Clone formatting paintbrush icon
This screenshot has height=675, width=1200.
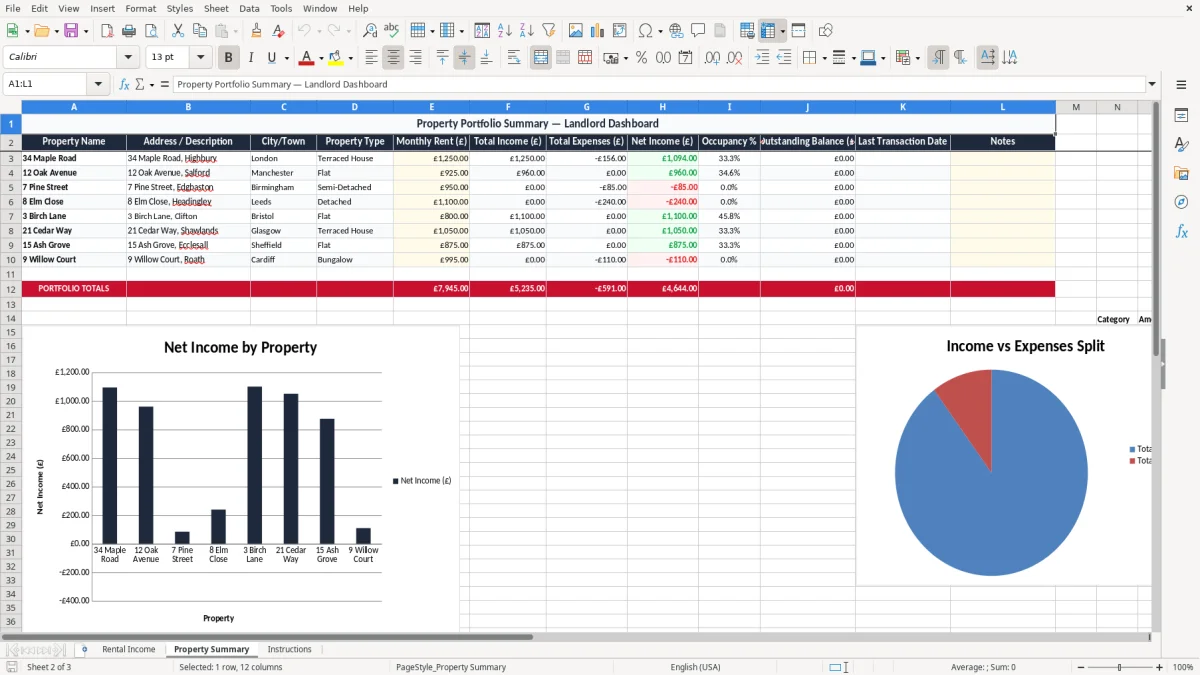256,31
